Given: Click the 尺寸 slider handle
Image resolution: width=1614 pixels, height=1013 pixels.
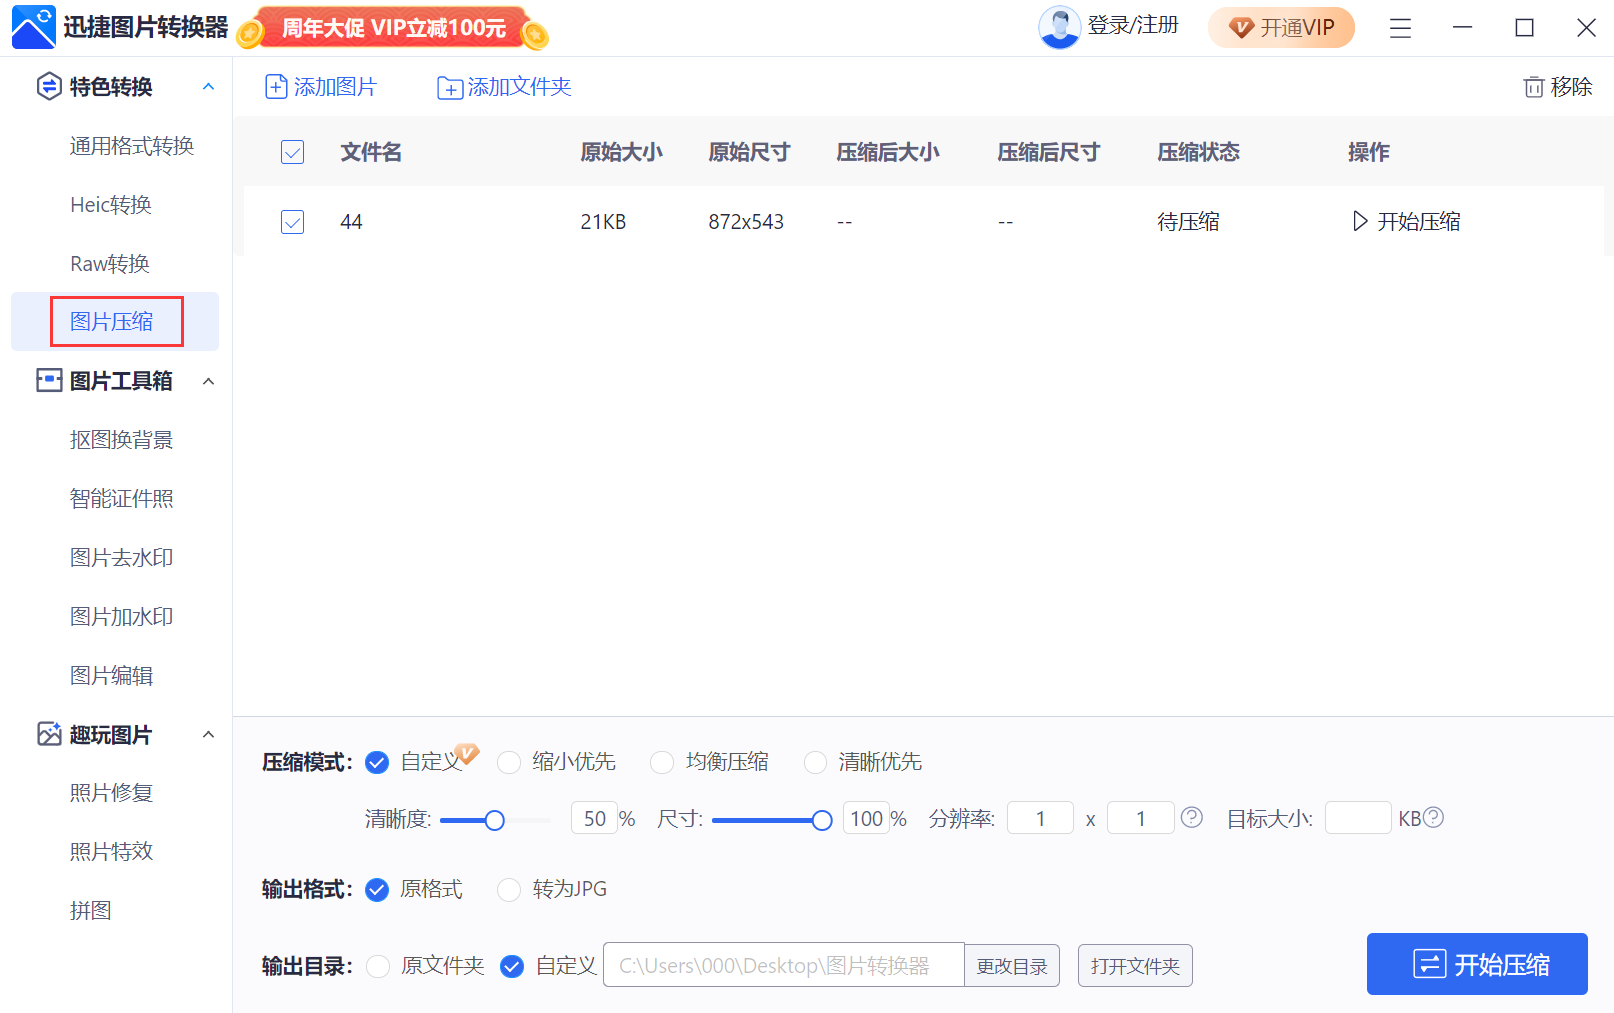Looking at the screenshot, I should point(822,821).
